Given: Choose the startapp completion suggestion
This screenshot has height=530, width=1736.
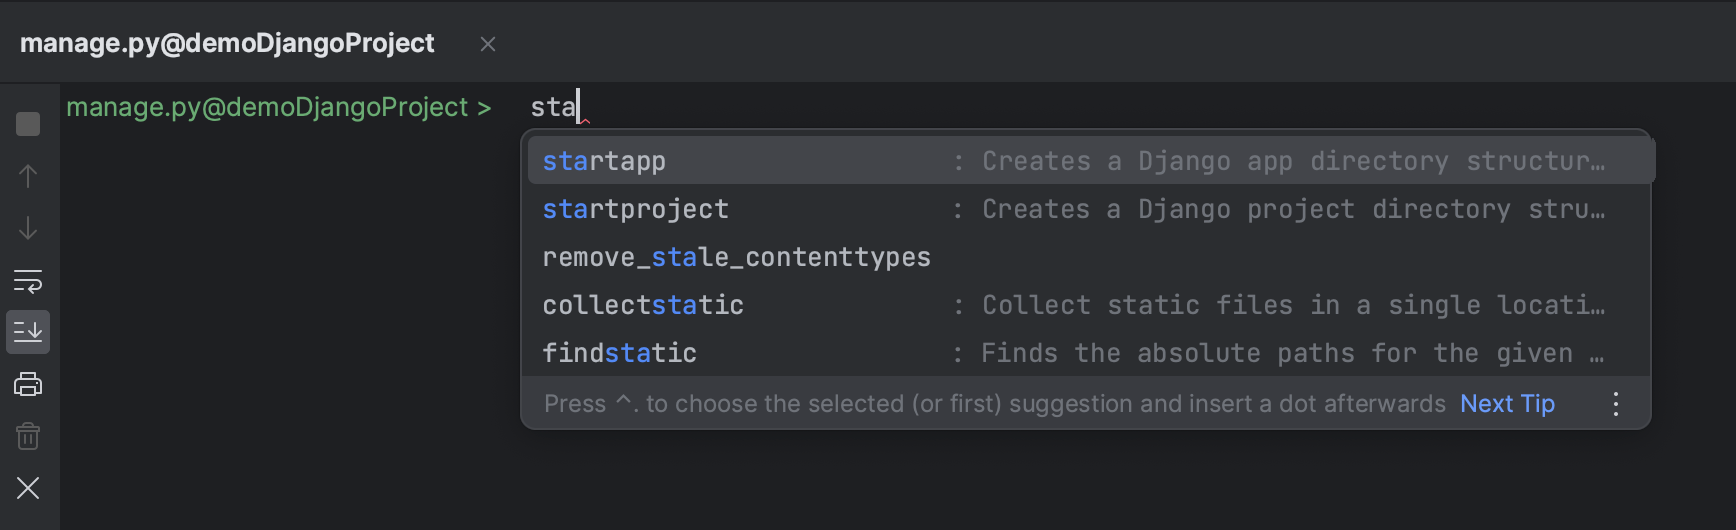Looking at the screenshot, I should [604, 161].
